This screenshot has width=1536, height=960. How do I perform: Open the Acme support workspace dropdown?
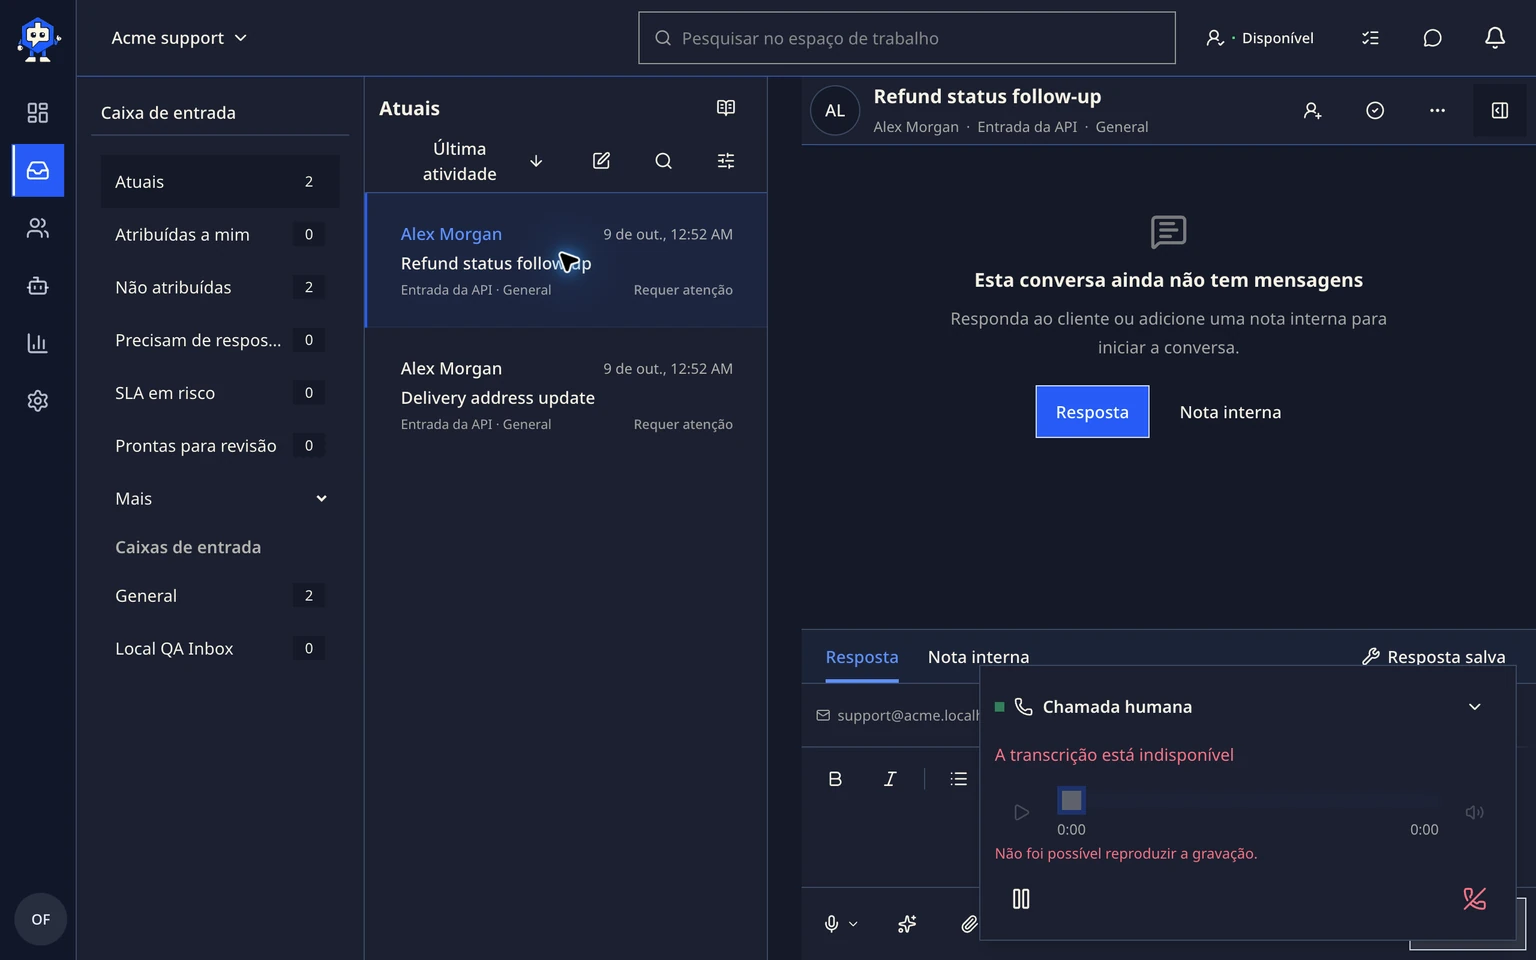179,38
